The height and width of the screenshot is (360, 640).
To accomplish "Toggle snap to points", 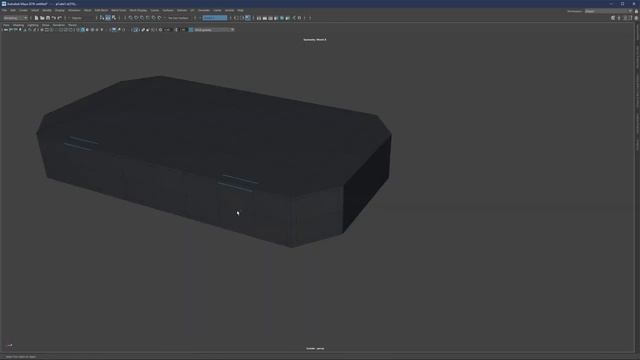I will pyautogui.click(x=142, y=18).
